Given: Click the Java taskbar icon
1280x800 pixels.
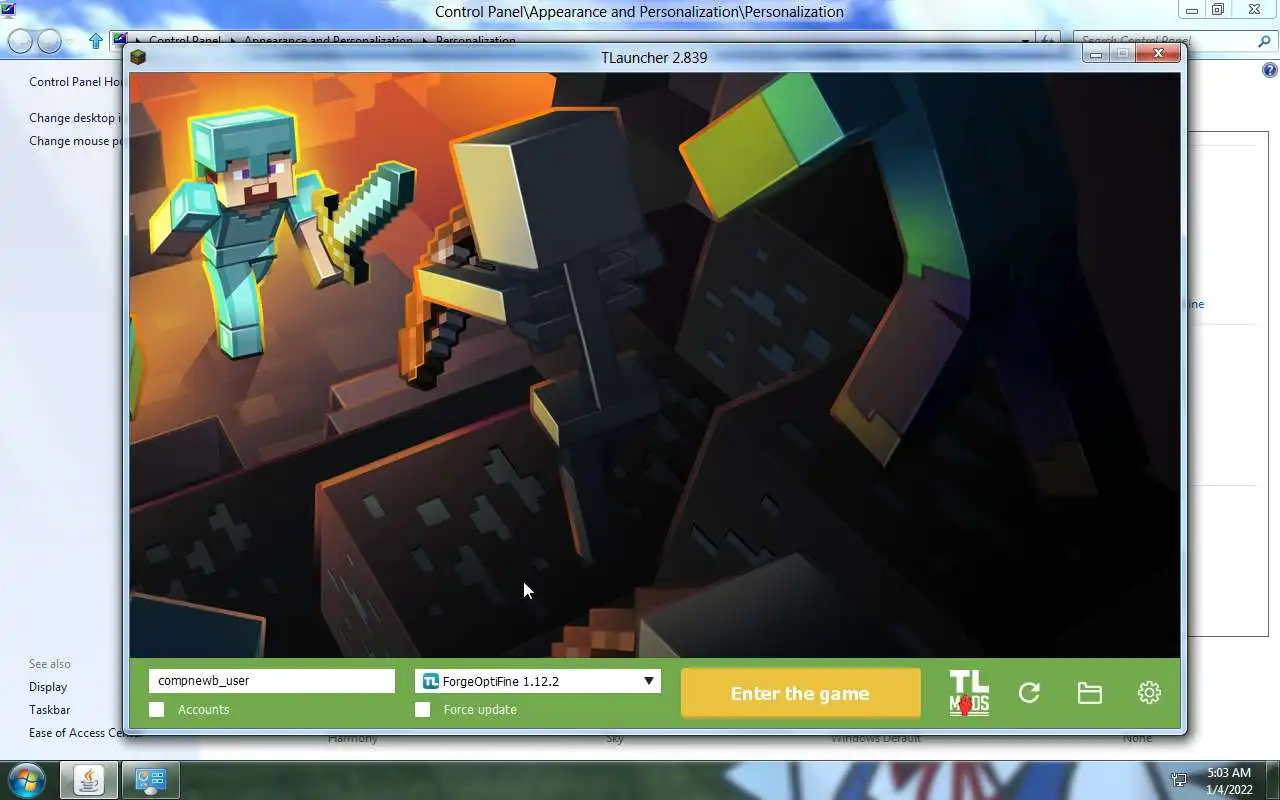Looking at the screenshot, I should [x=89, y=780].
